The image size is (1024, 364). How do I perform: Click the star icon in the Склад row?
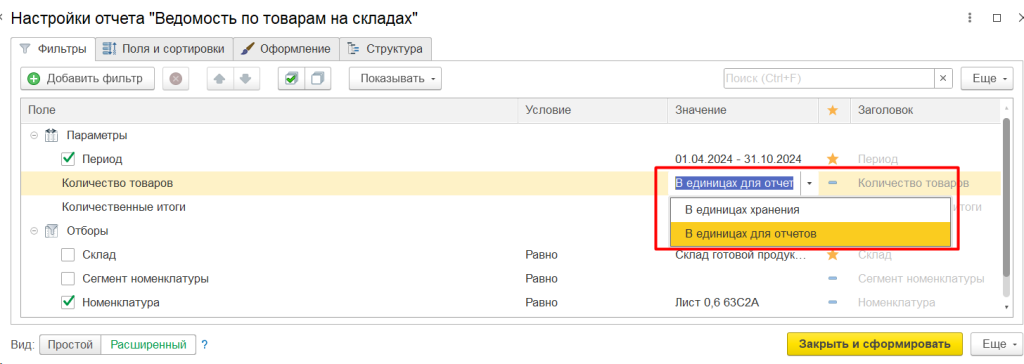[x=832, y=255]
